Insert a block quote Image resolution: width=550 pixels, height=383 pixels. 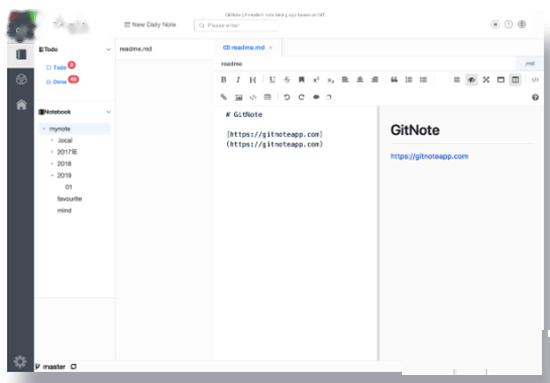[394, 80]
